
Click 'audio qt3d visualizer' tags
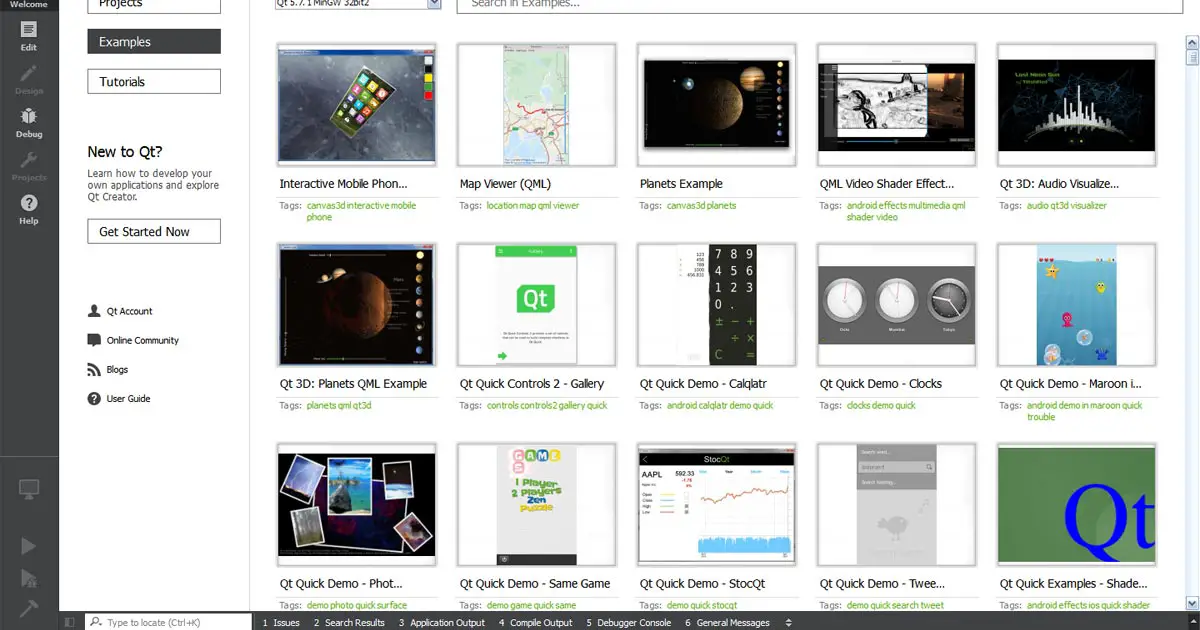click(1067, 205)
